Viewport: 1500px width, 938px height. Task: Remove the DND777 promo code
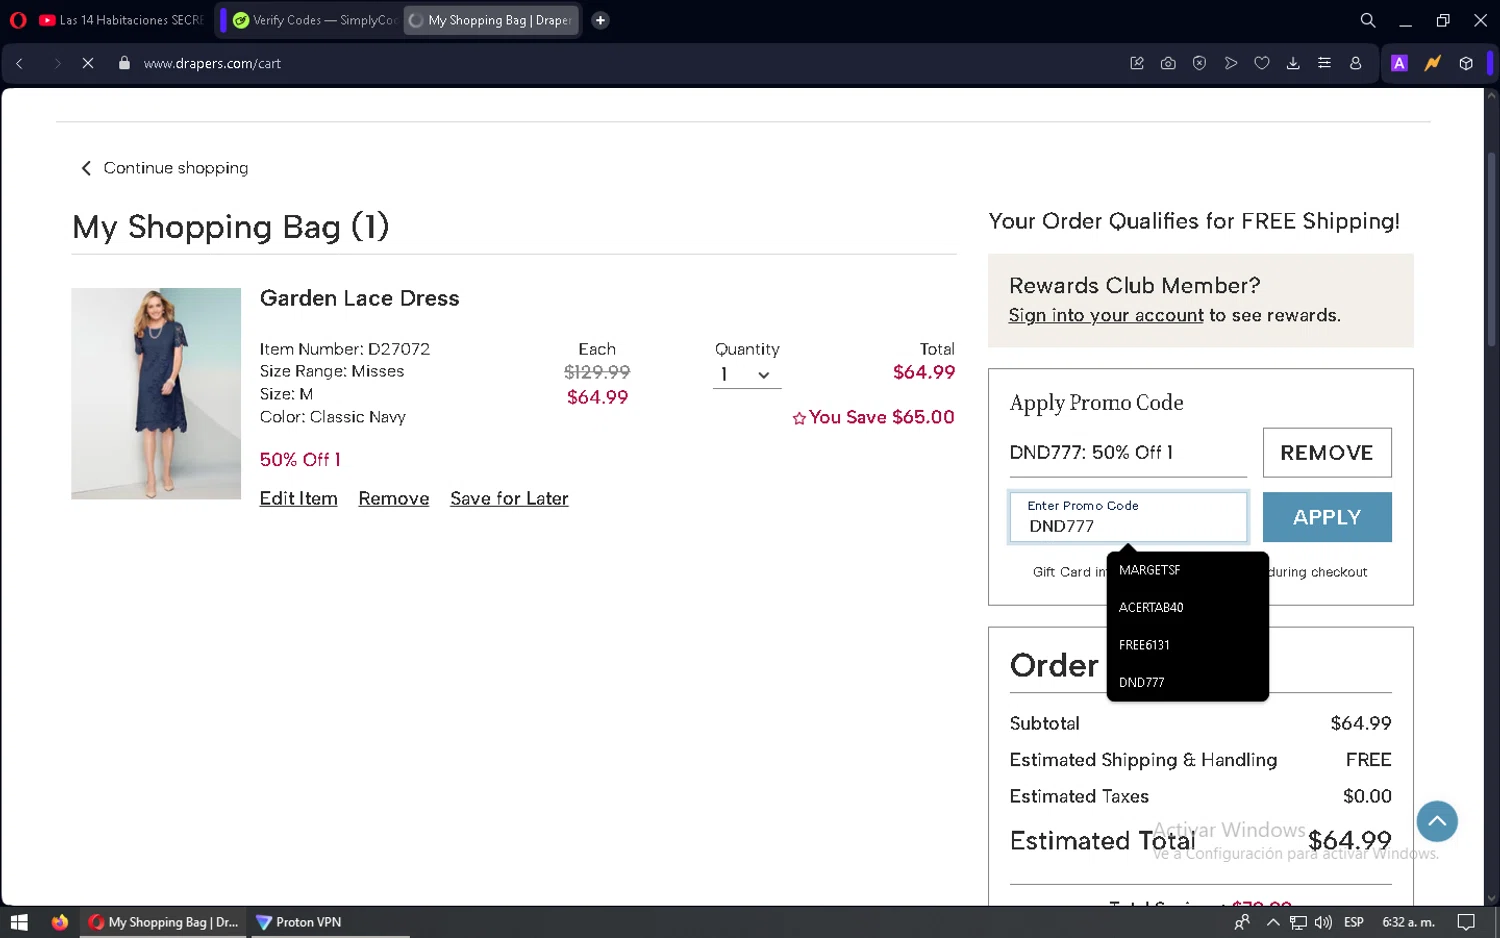1327,452
